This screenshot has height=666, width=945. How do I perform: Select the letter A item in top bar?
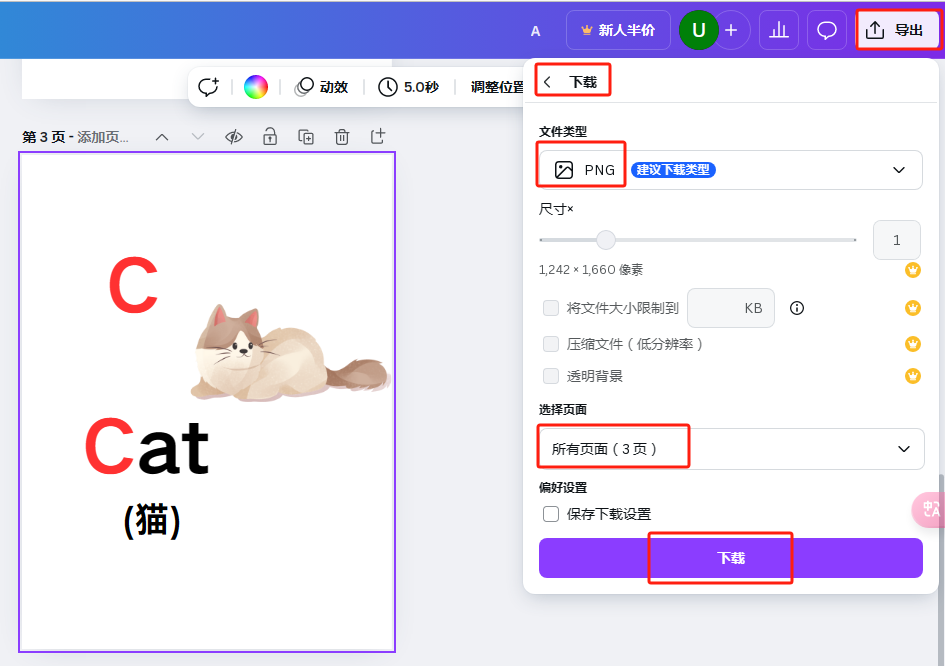point(535,31)
